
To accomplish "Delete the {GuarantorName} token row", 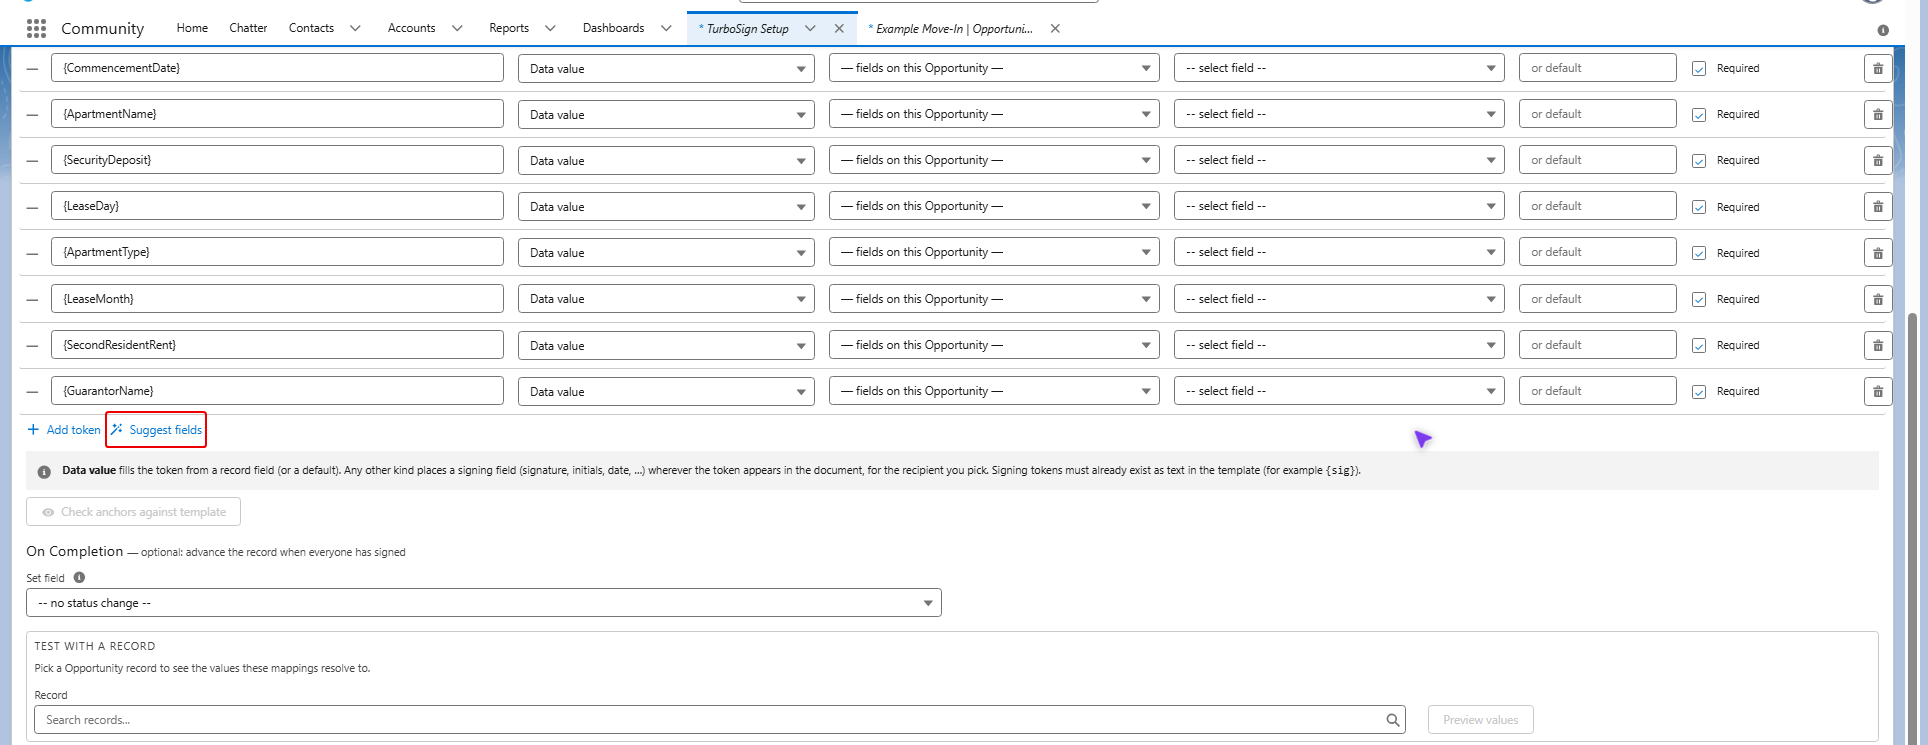I will pyautogui.click(x=1877, y=391).
